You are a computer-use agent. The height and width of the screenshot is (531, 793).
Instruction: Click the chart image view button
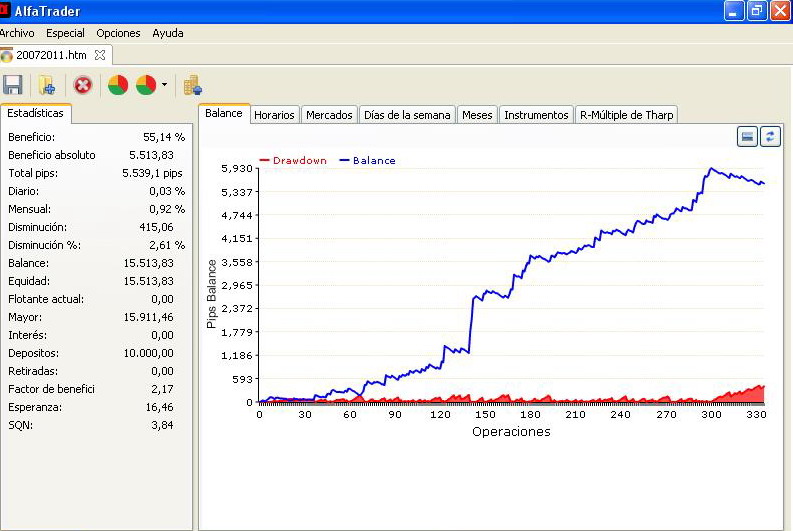[746, 136]
